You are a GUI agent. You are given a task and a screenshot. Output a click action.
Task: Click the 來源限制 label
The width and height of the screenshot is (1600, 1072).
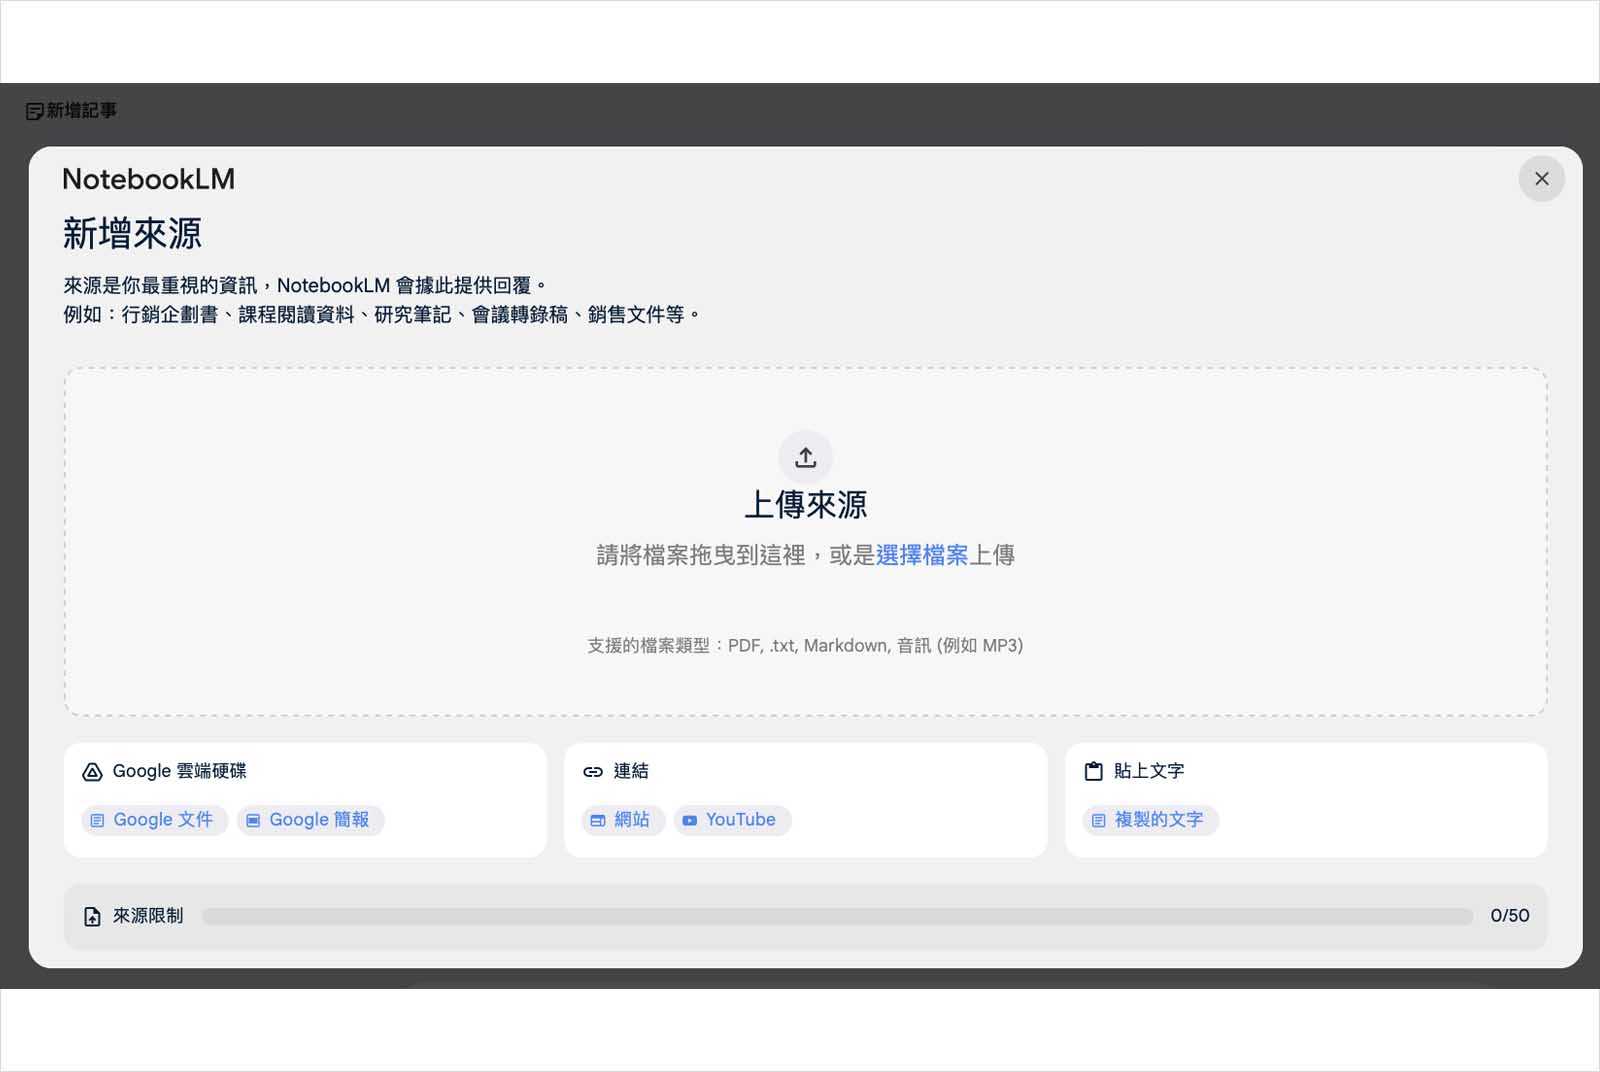[148, 916]
